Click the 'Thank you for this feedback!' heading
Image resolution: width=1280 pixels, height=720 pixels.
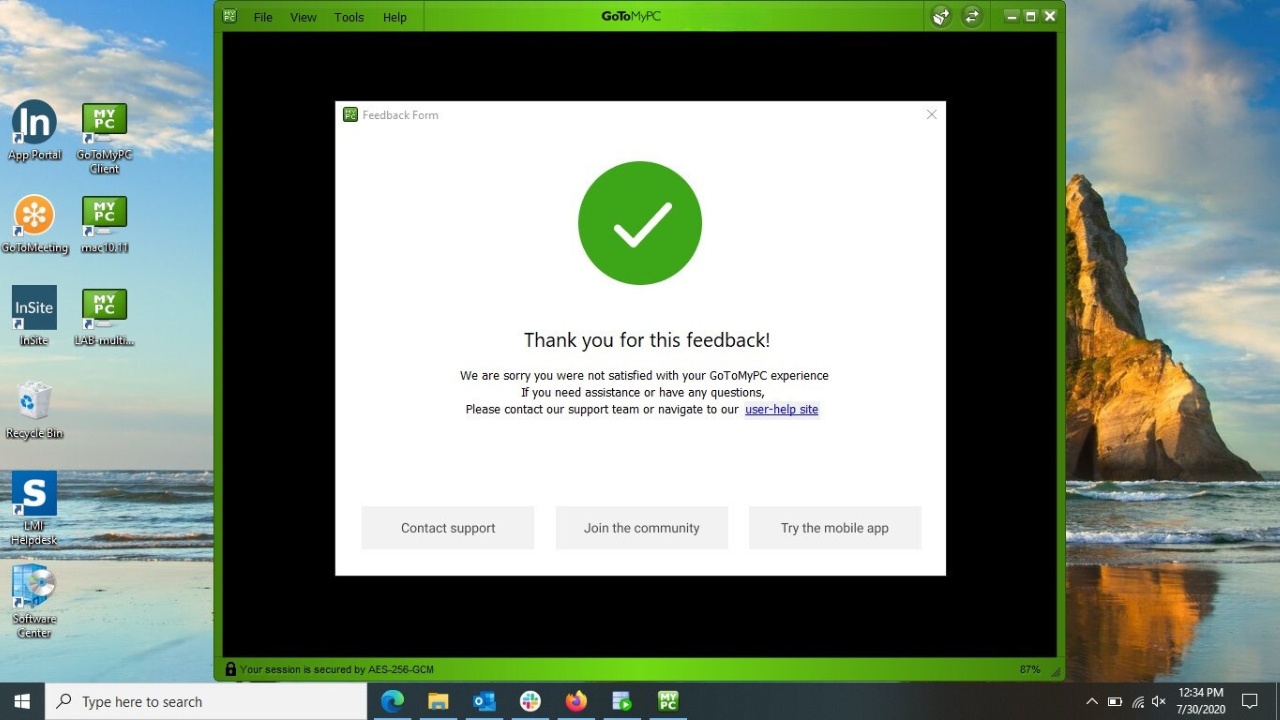647,340
